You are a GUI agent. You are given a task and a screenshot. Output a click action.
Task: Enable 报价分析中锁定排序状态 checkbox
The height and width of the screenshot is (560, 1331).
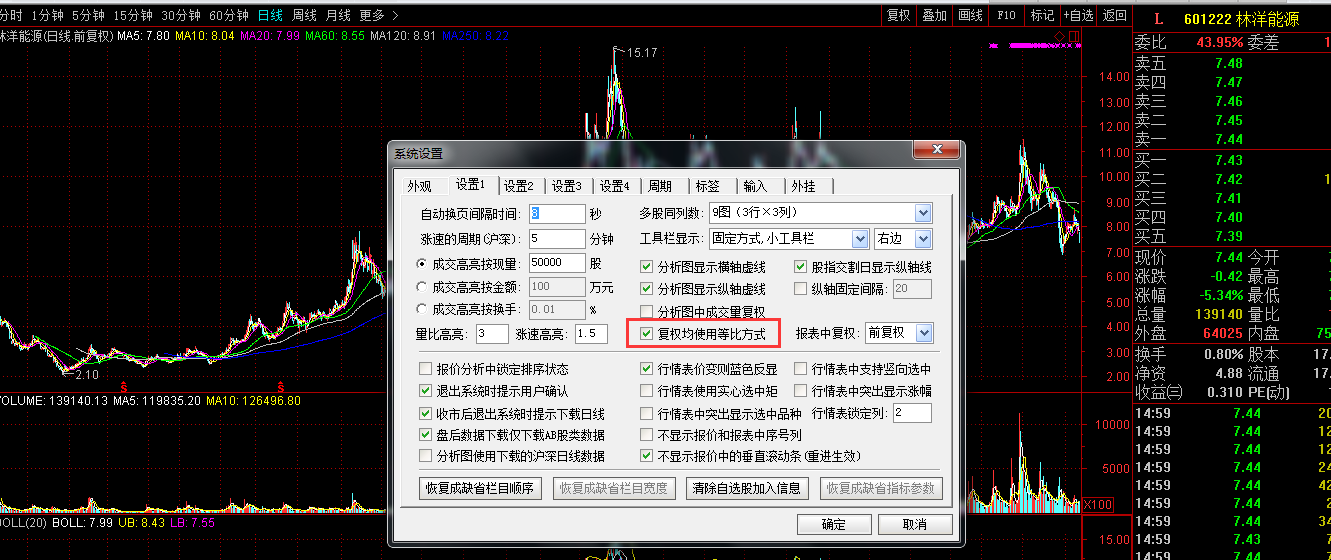click(427, 369)
